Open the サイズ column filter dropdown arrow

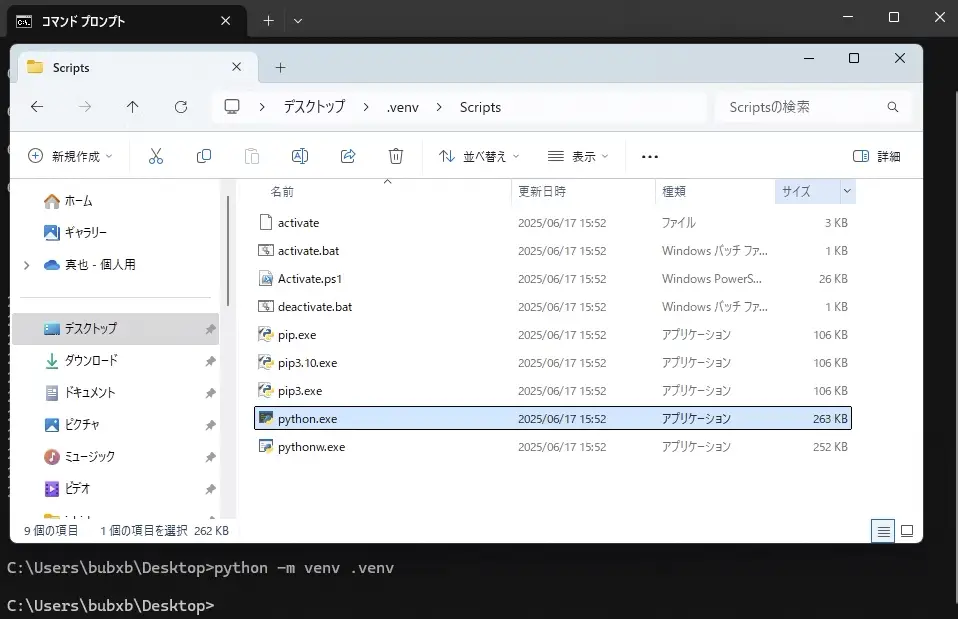point(847,191)
